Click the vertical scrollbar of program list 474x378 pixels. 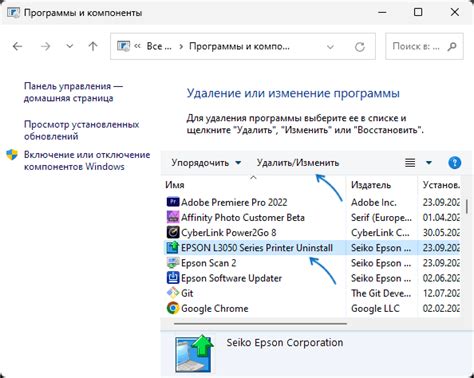467,207
